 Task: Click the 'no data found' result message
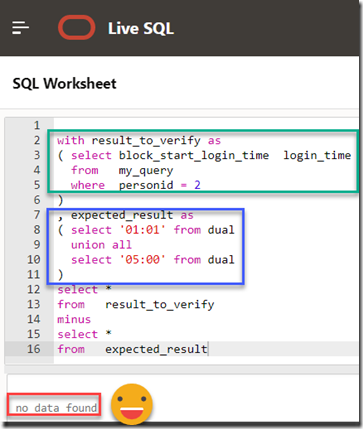56,408
